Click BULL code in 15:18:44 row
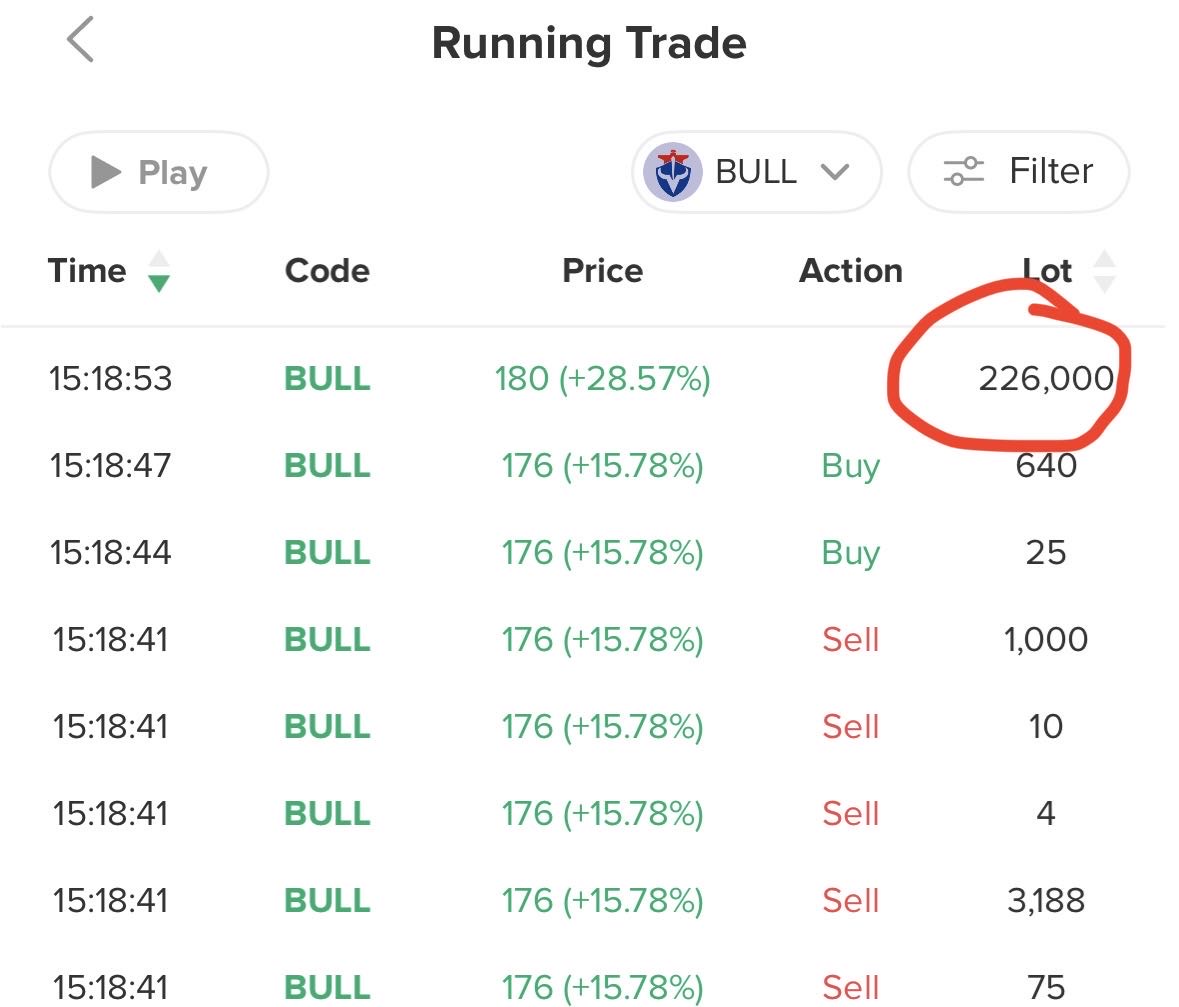This screenshot has width=1179, height=1007. click(x=327, y=553)
